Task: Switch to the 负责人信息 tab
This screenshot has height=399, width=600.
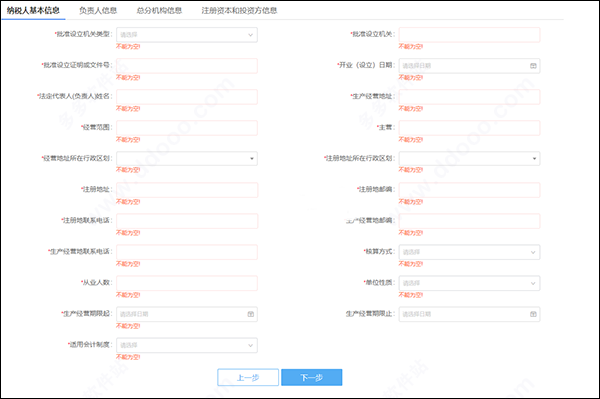Action: tap(98, 11)
